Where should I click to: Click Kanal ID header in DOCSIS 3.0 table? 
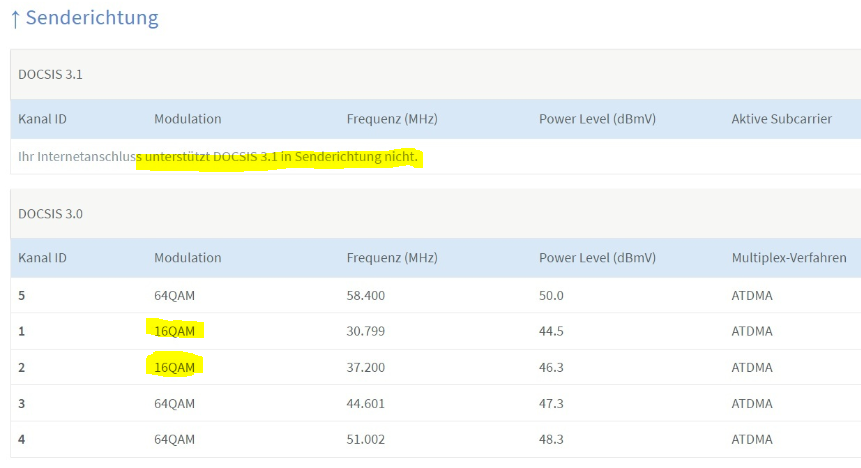click(x=42, y=258)
